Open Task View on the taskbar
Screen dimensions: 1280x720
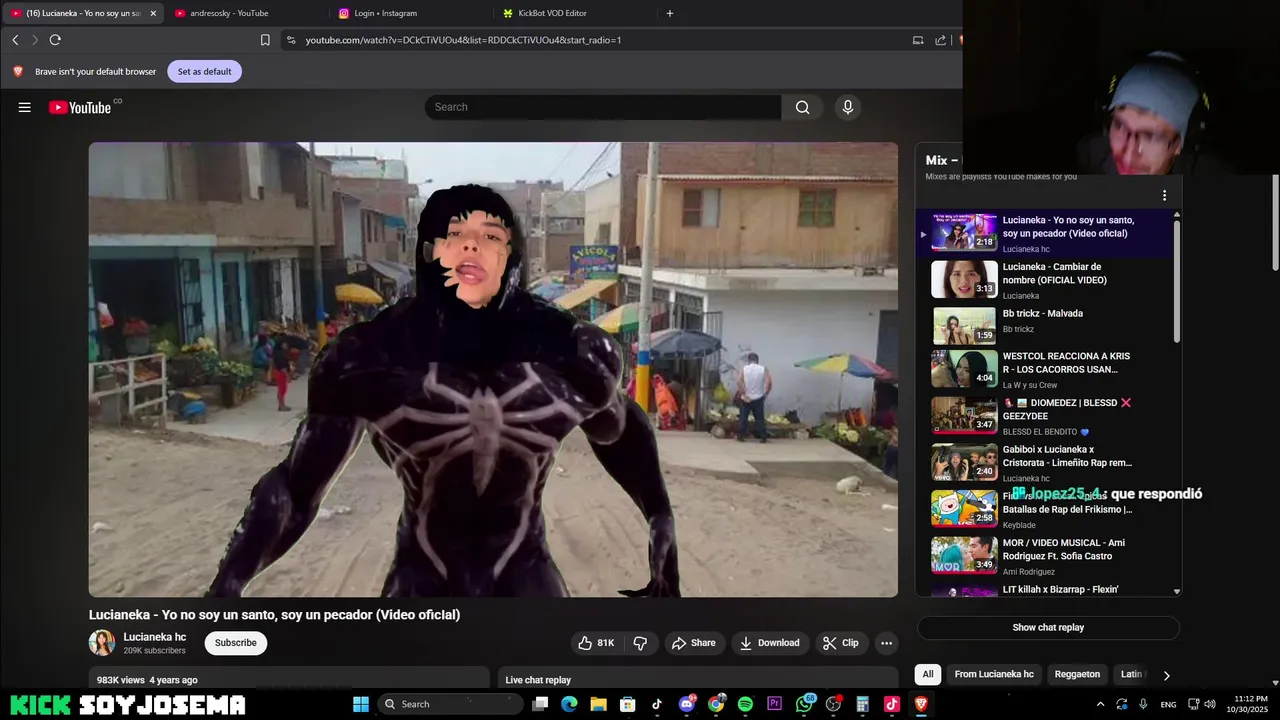540,704
